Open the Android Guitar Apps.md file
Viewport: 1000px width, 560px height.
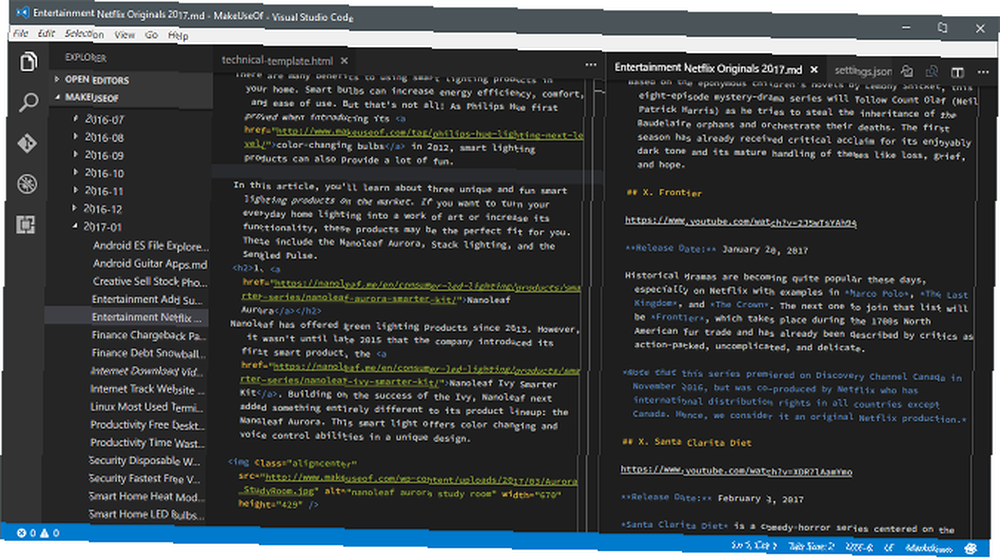point(150,263)
